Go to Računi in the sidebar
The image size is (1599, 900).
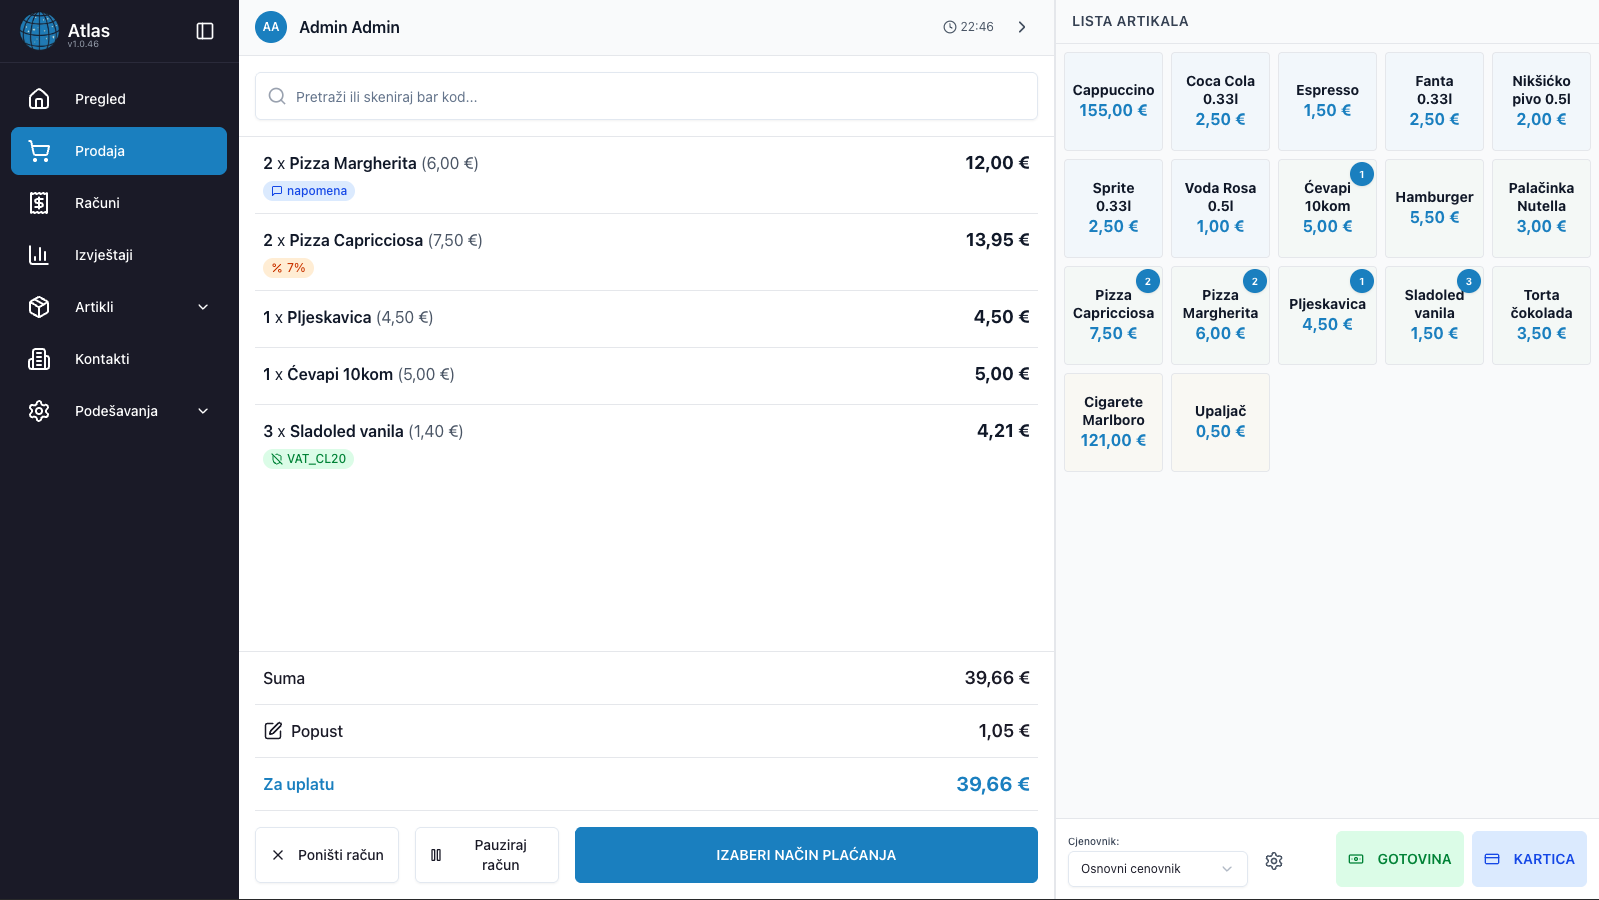97,203
